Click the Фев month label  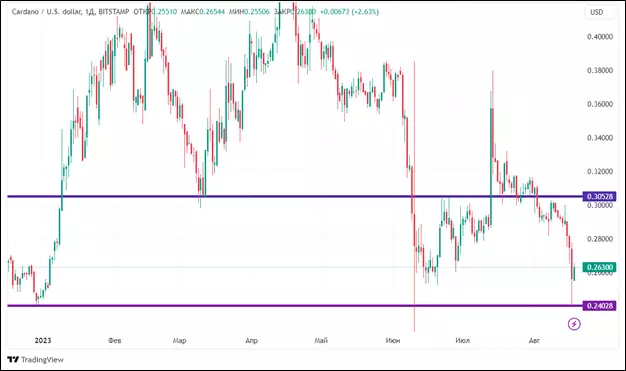click(115, 340)
